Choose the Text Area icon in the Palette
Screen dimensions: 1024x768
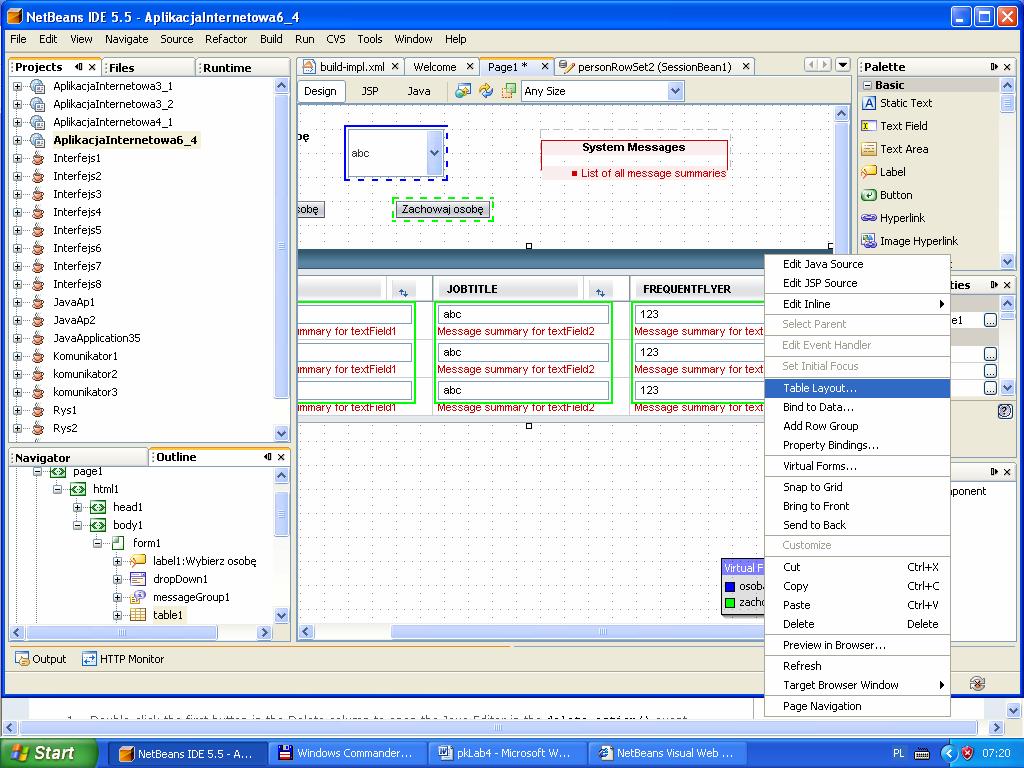coord(869,149)
